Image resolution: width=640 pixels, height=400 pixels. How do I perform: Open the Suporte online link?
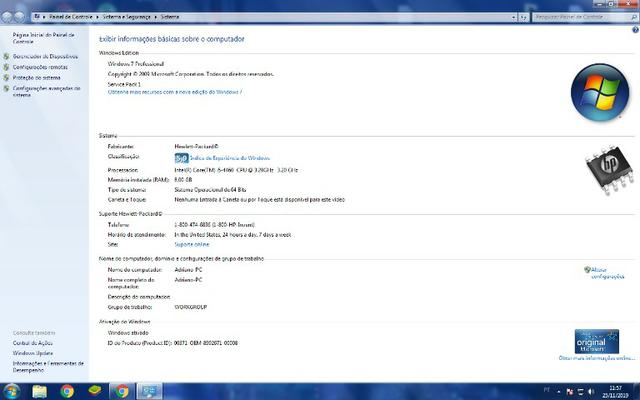click(192, 244)
